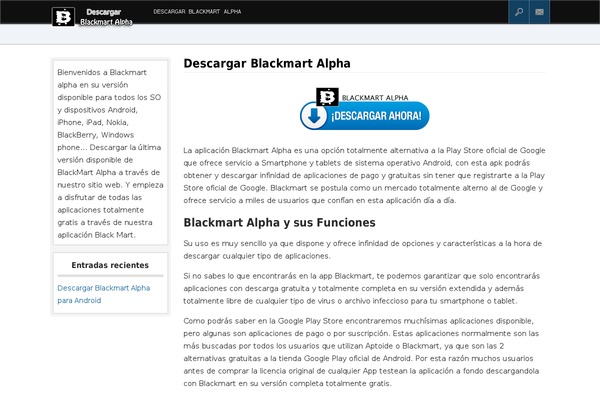Screen dimensions: 600x400
Task: Click the sidebar text 'Bienvenidos a Blackmart'
Action: point(110,153)
